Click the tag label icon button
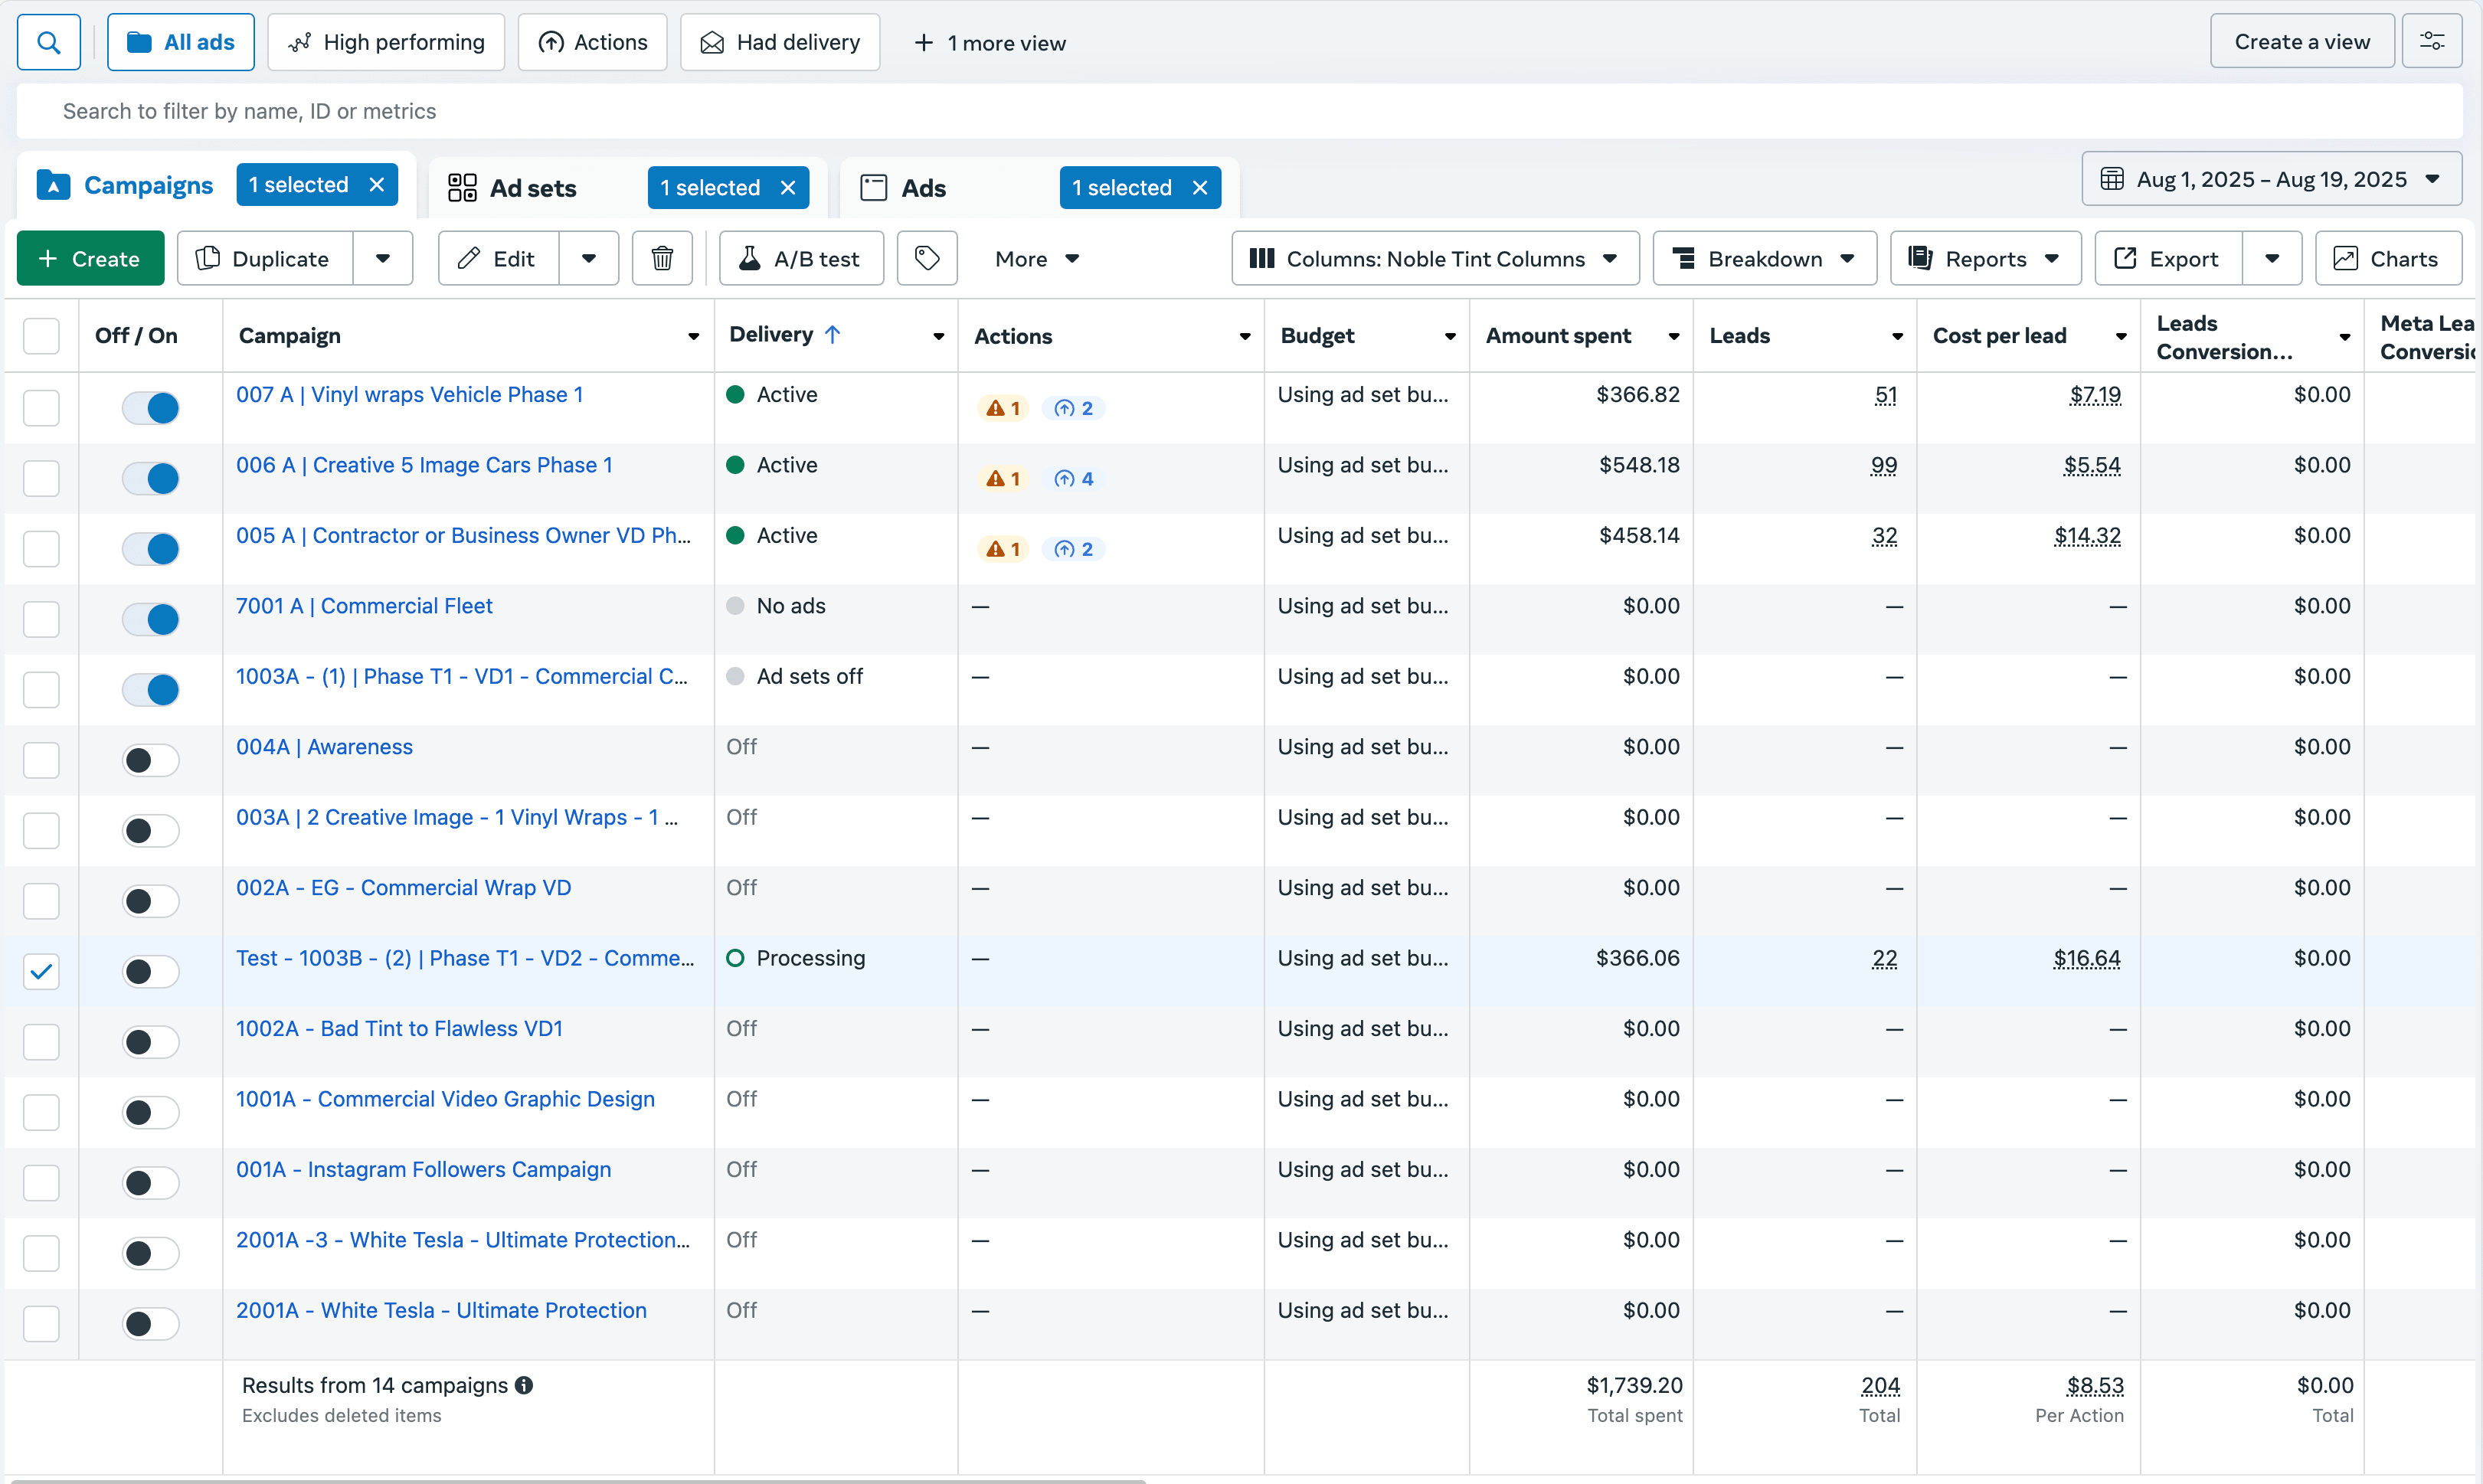The image size is (2483, 1484). click(927, 259)
